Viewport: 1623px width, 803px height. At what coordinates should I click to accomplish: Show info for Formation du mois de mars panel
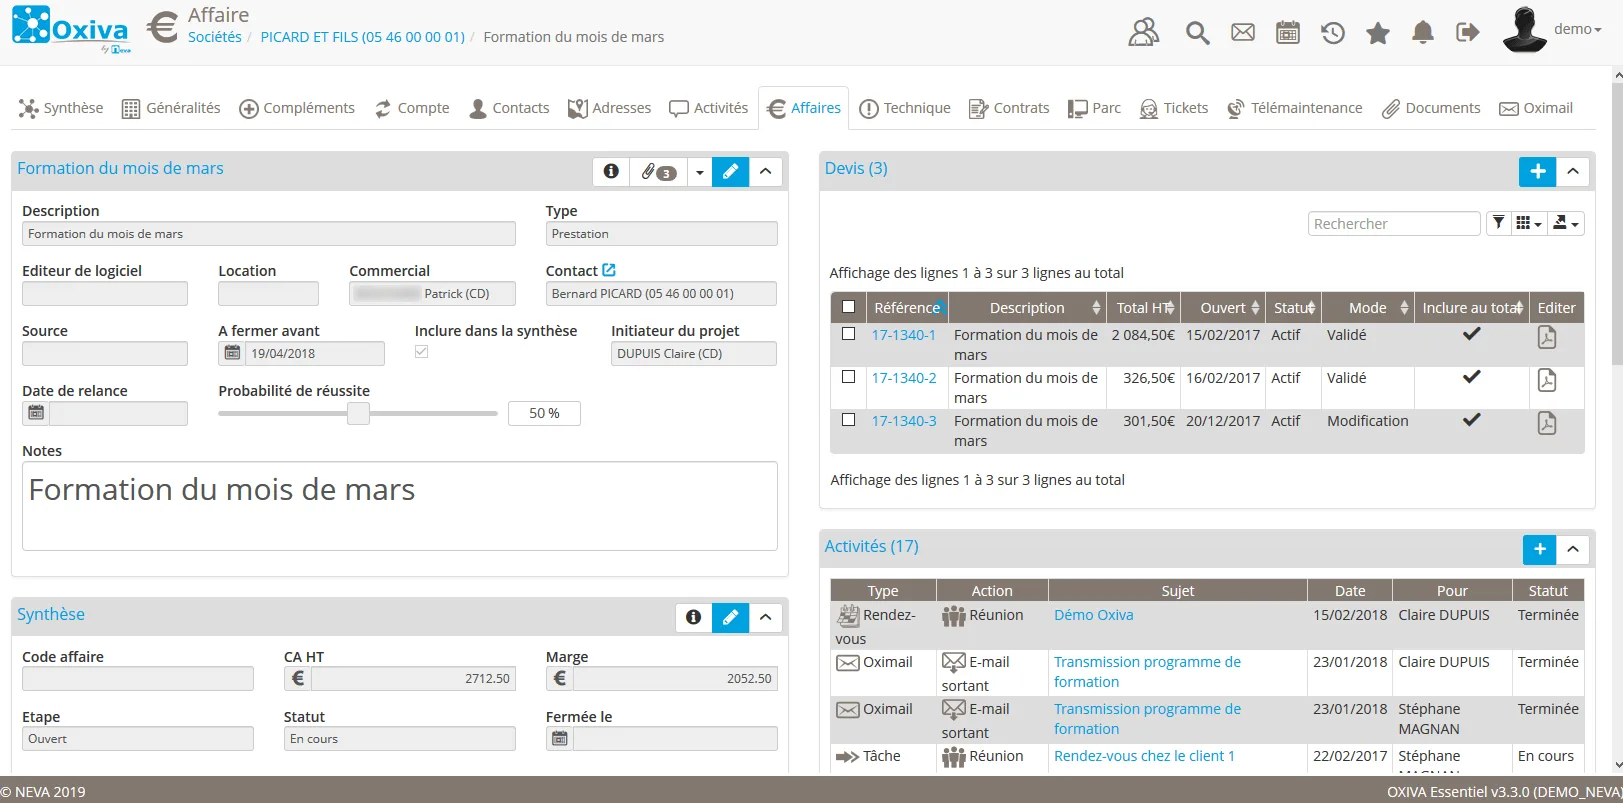pos(611,171)
